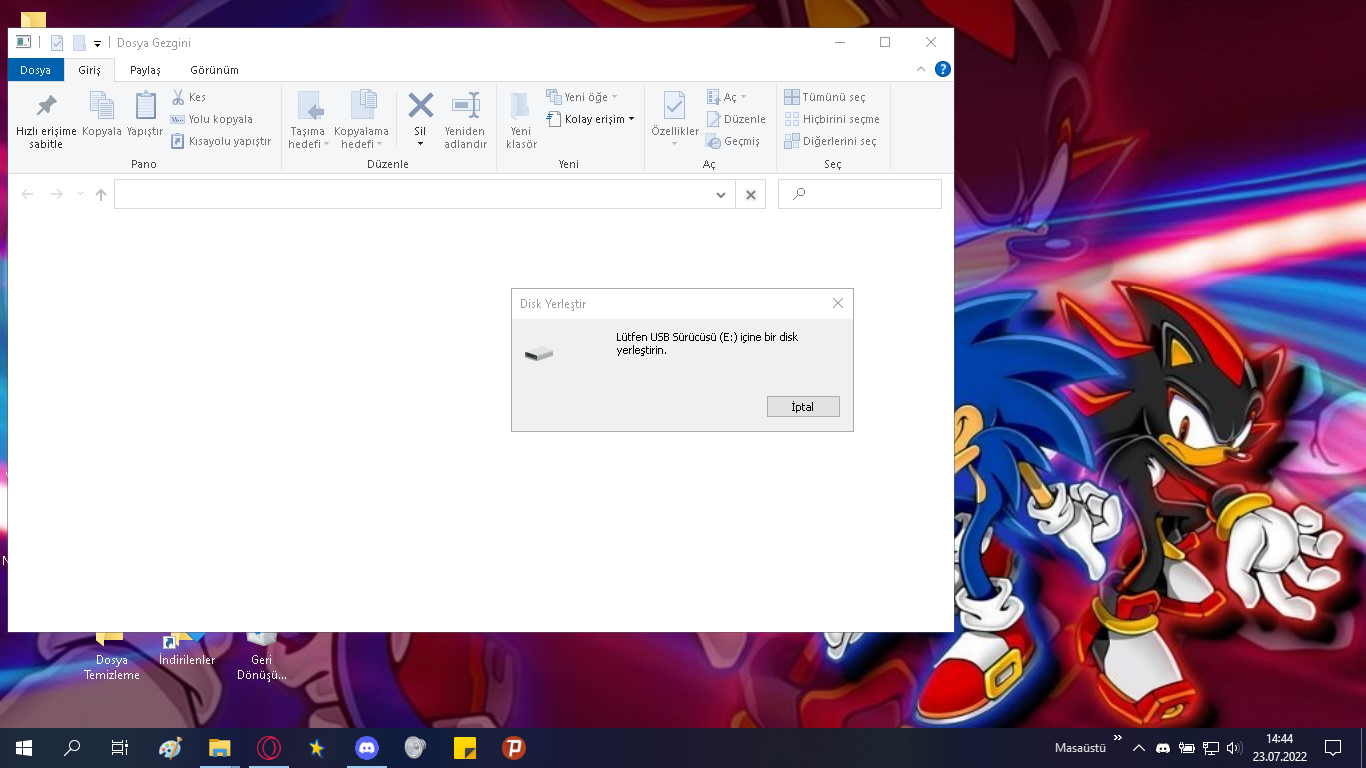The height and width of the screenshot is (768, 1366).
Task: Click the İptal button in the dialog
Action: pos(803,407)
